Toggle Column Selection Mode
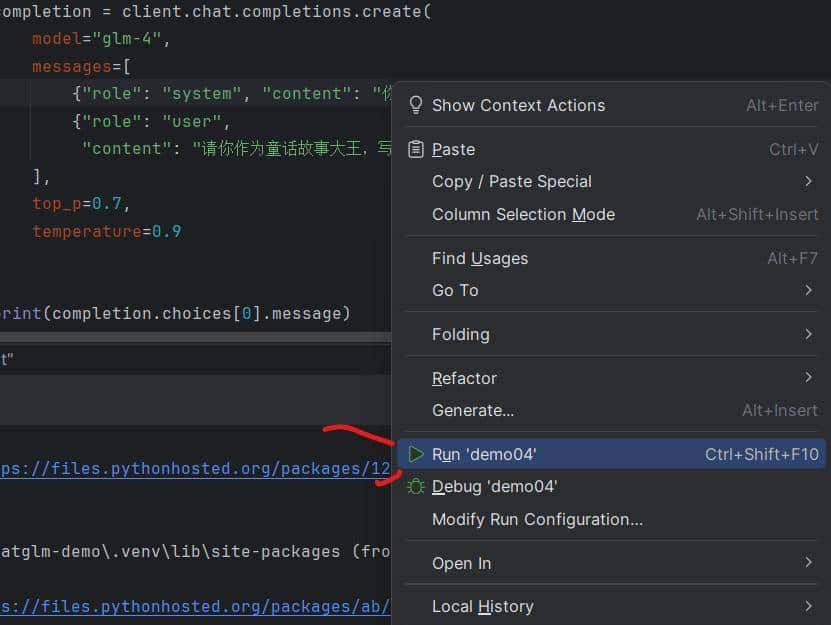Image resolution: width=831 pixels, height=625 pixels. [x=523, y=214]
